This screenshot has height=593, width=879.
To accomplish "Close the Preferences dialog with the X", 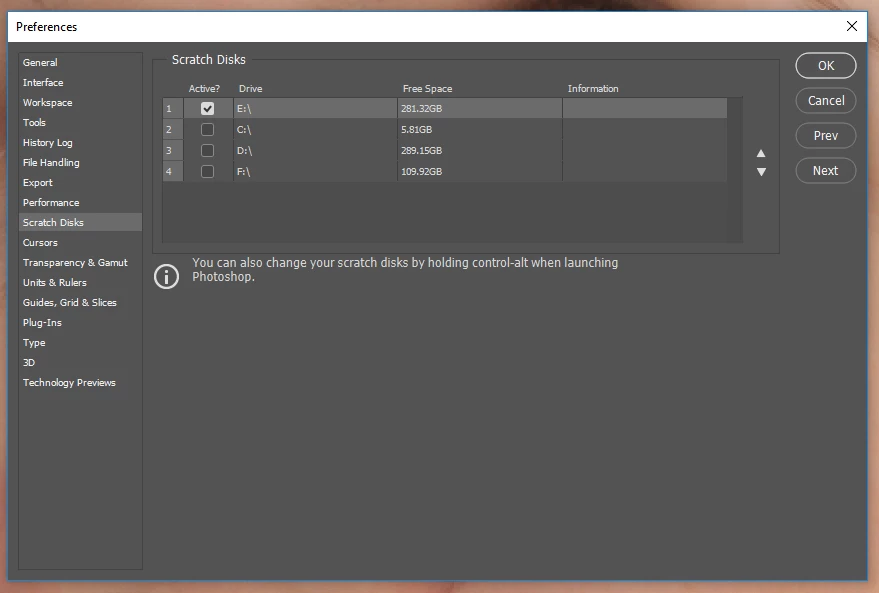I will pos(852,26).
